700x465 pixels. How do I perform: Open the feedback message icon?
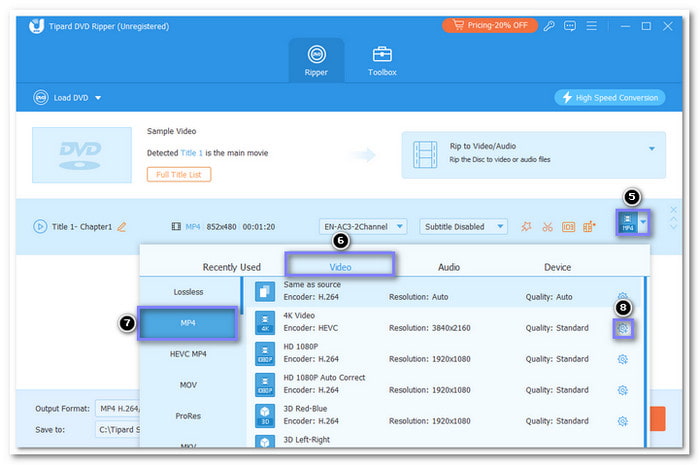tap(570, 26)
